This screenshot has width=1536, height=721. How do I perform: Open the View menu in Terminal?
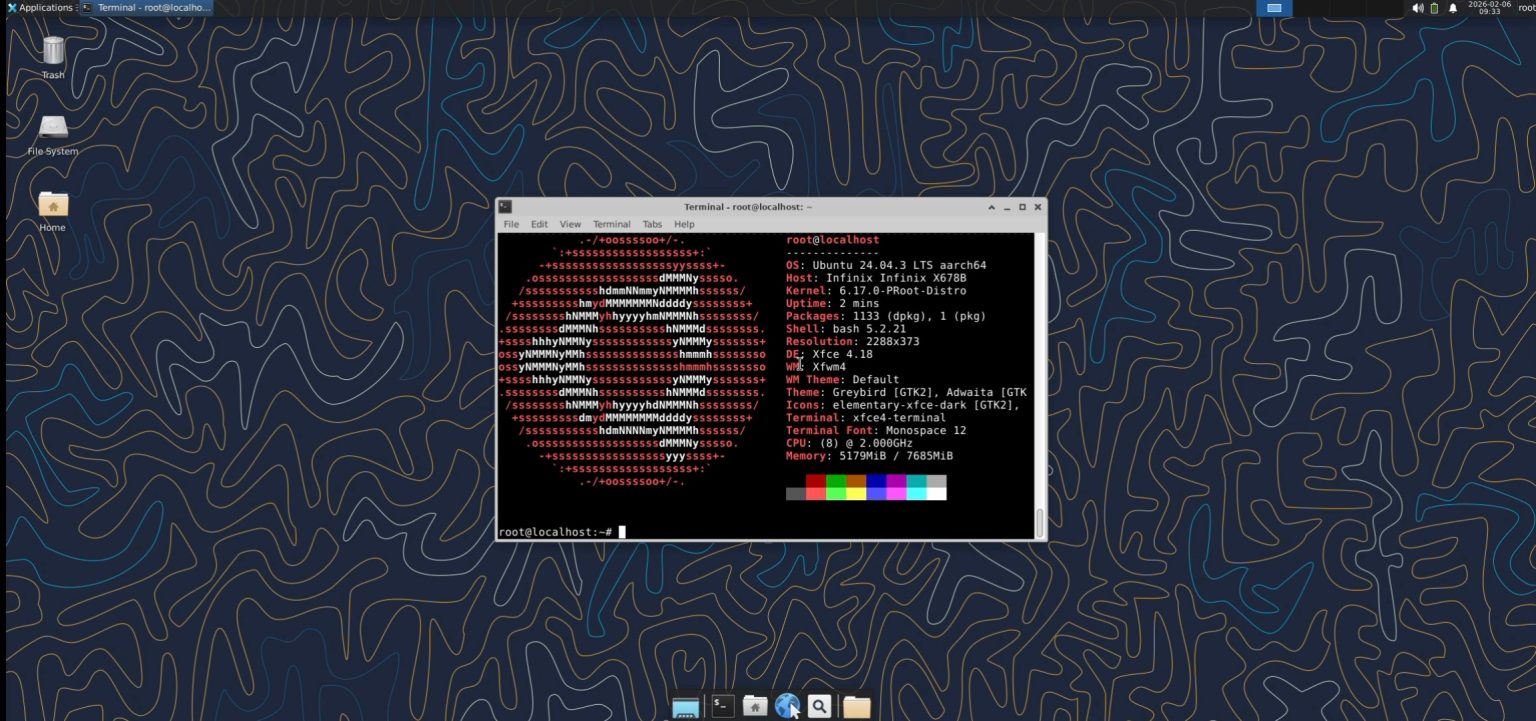click(x=570, y=224)
